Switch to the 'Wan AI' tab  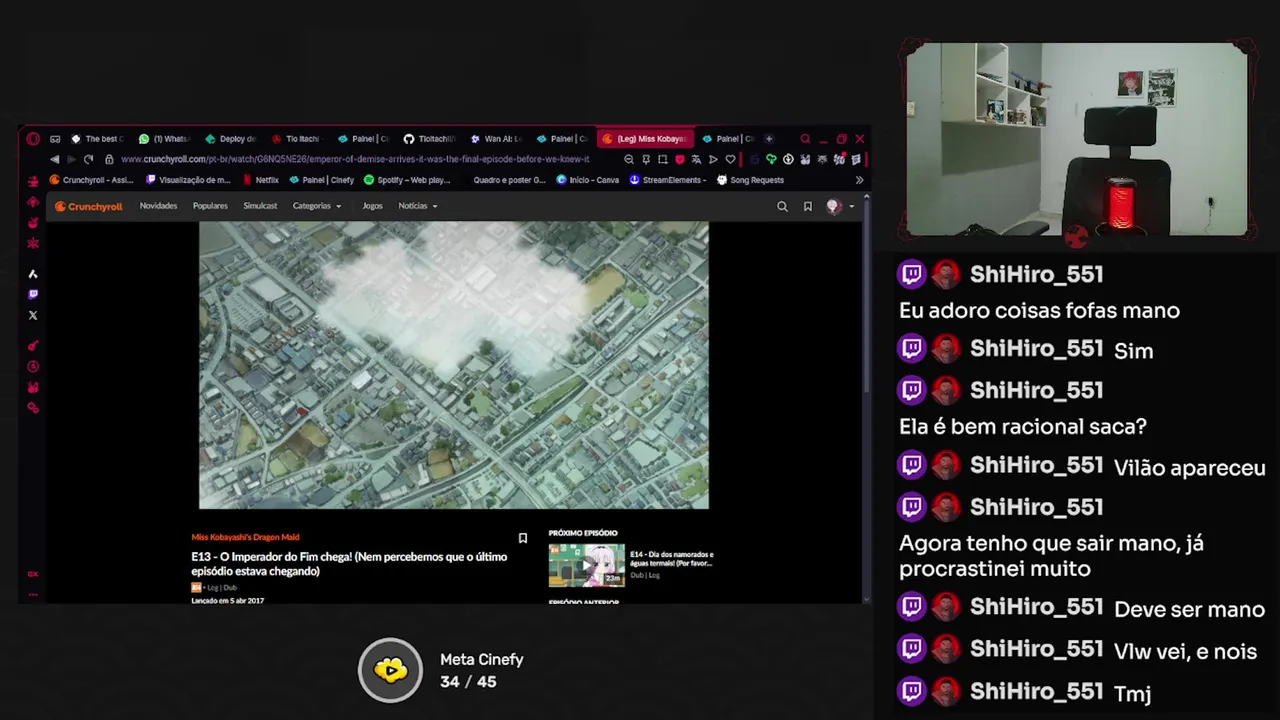497,139
